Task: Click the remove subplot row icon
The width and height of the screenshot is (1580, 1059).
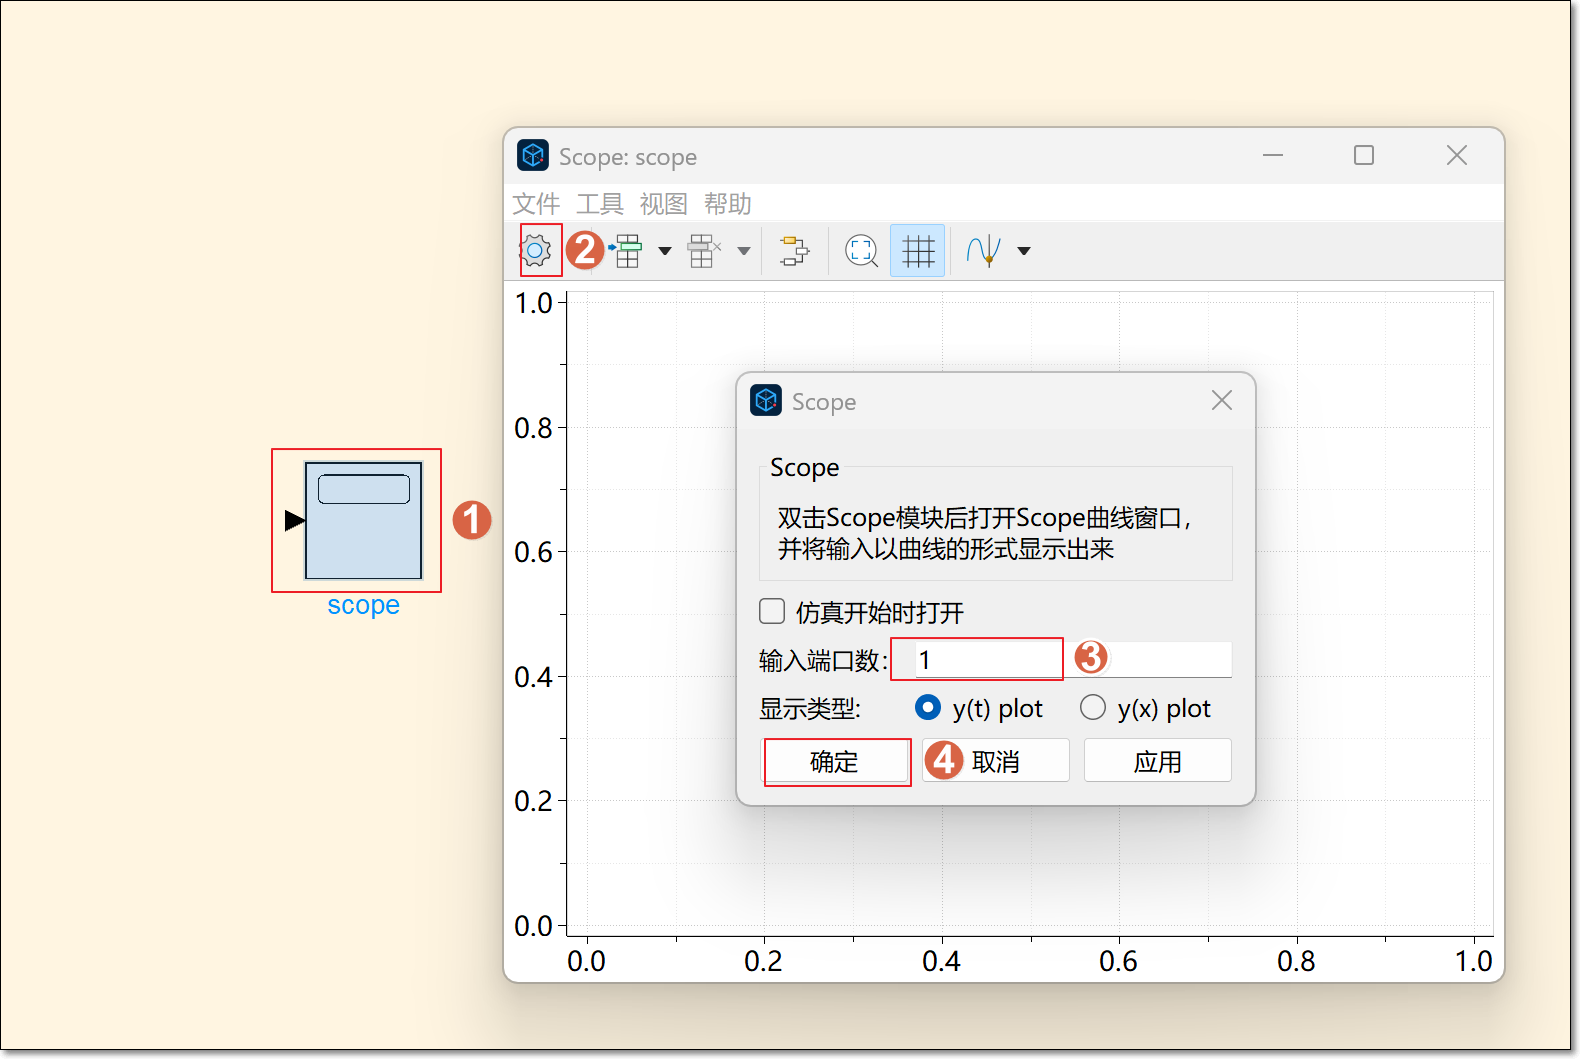Action: coord(704,250)
